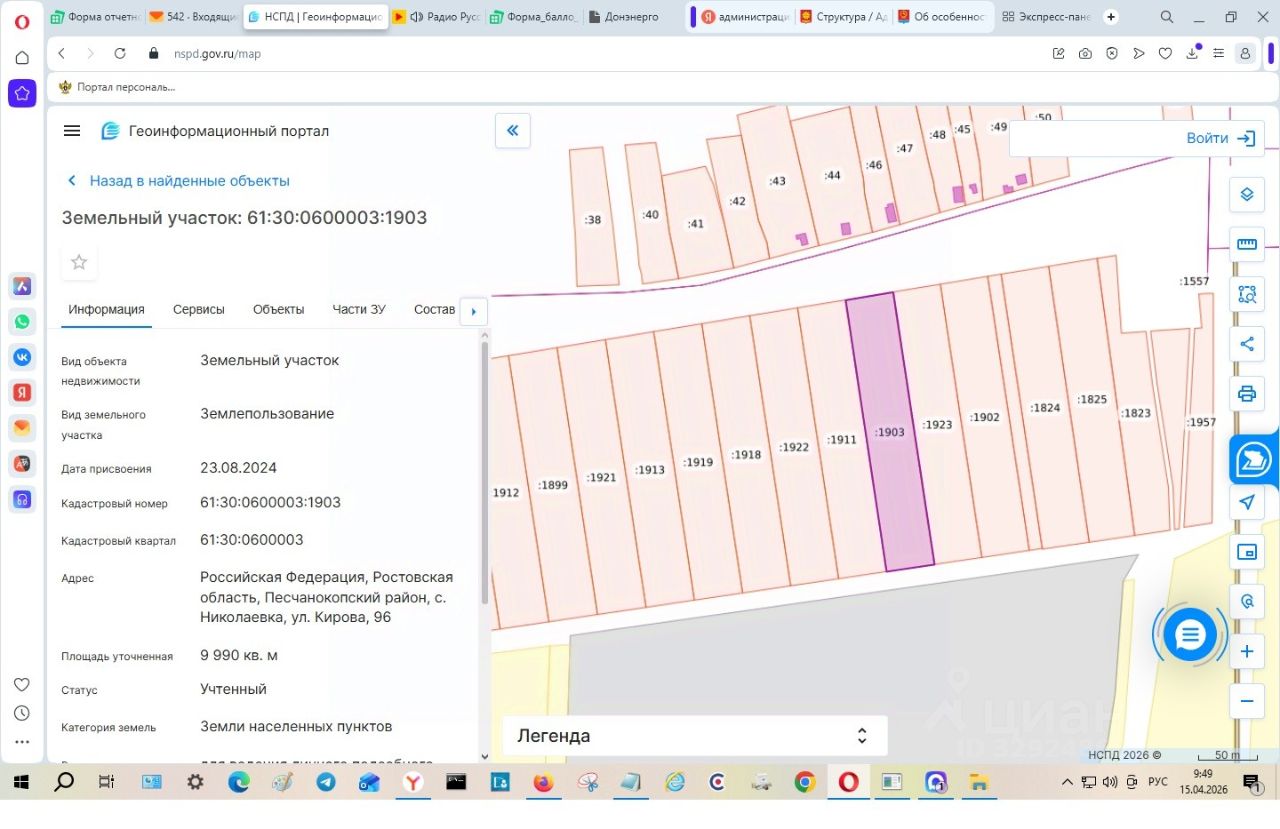Click the Землепользование value
The width and height of the screenshot is (1280, 829).
click(267, 413)
